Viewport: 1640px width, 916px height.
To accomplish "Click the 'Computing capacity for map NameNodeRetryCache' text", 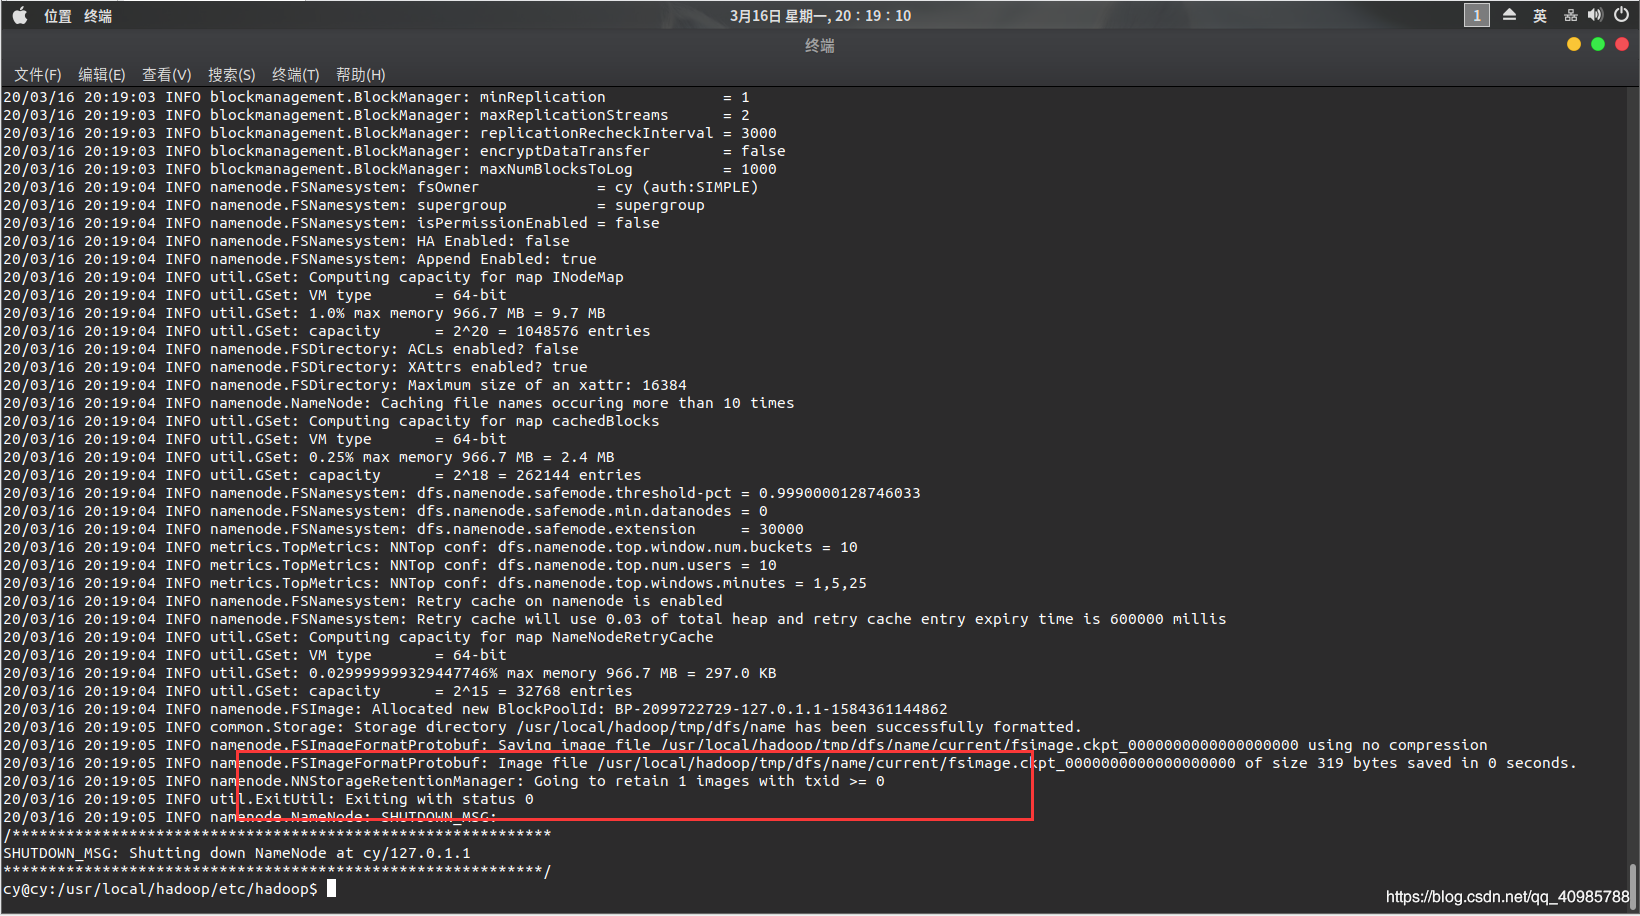I will click(x=511, y=637).
